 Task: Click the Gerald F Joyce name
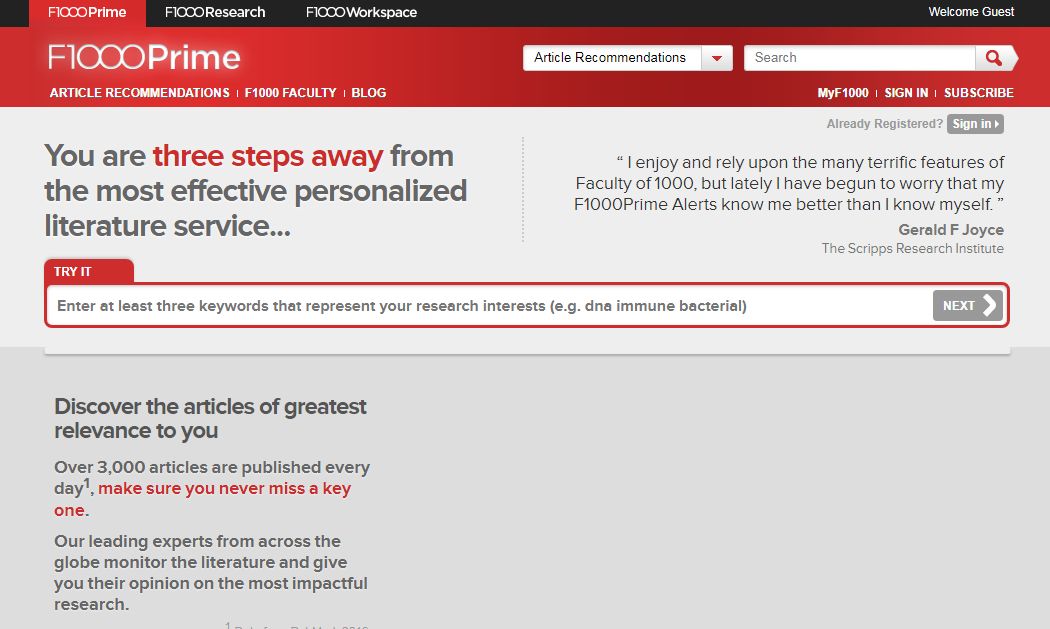click(x=951, y=230)
